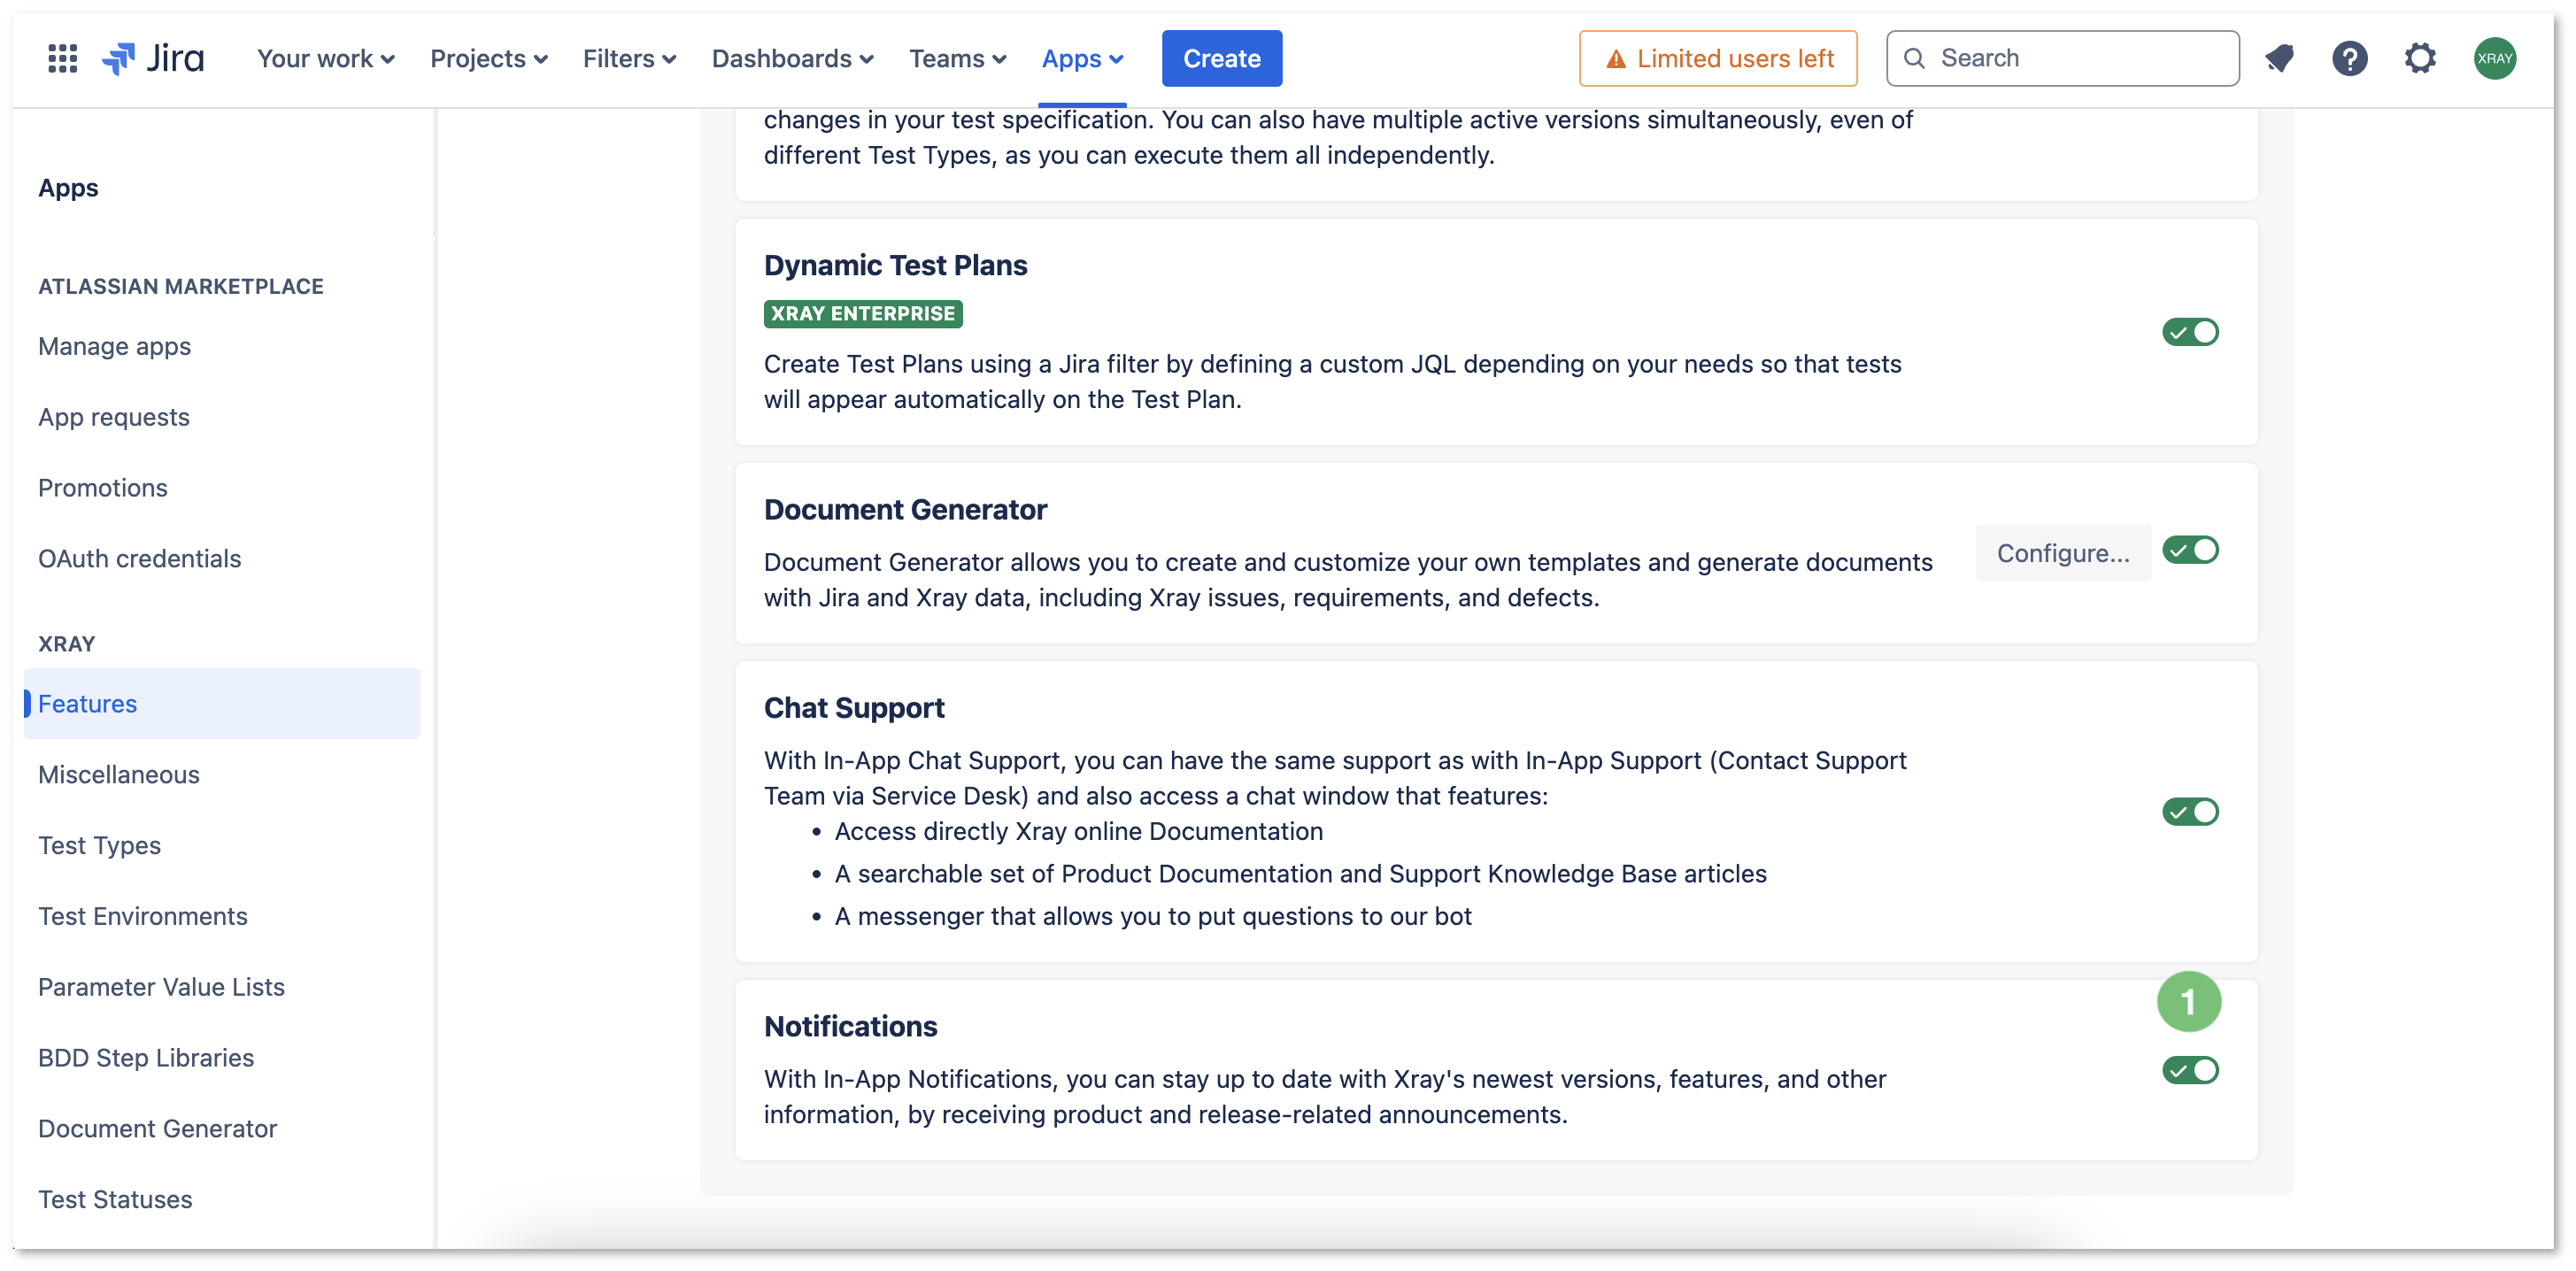Click the Apps sidebar title
The height and width of the screenshot is (1271, 2576).
point(68,188)
